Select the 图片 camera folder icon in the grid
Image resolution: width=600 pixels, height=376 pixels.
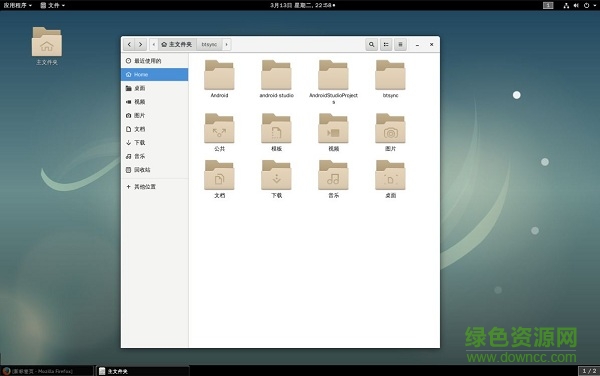[x=390, y=128]
